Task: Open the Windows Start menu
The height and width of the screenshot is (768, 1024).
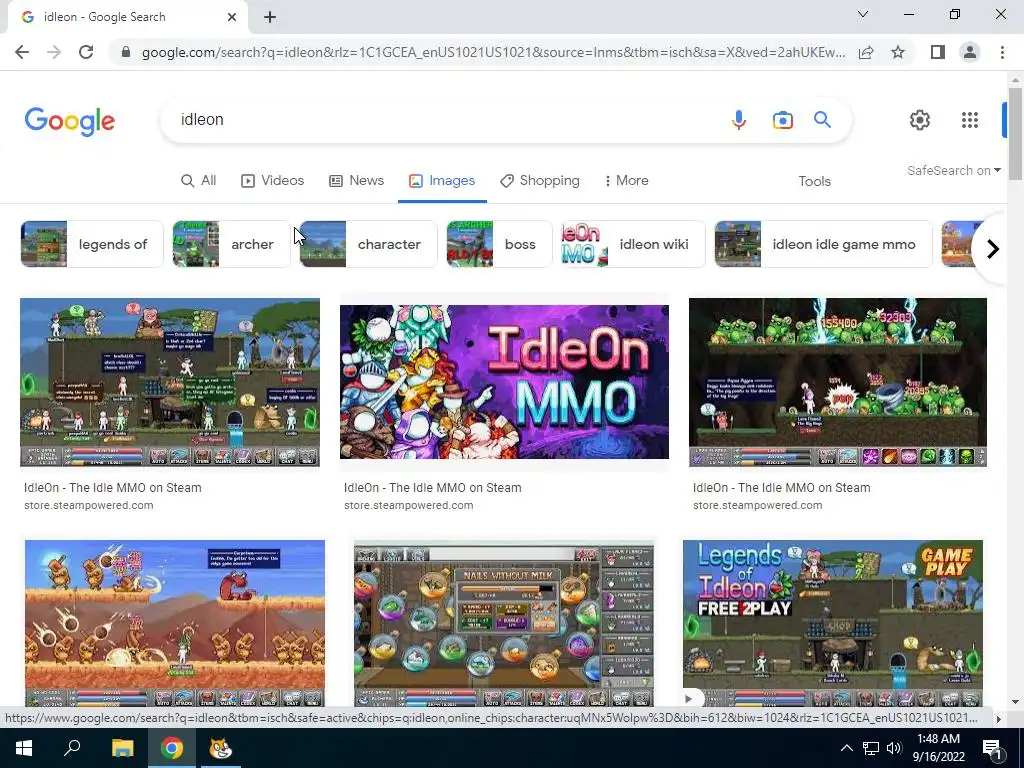Action: (24, 748)
